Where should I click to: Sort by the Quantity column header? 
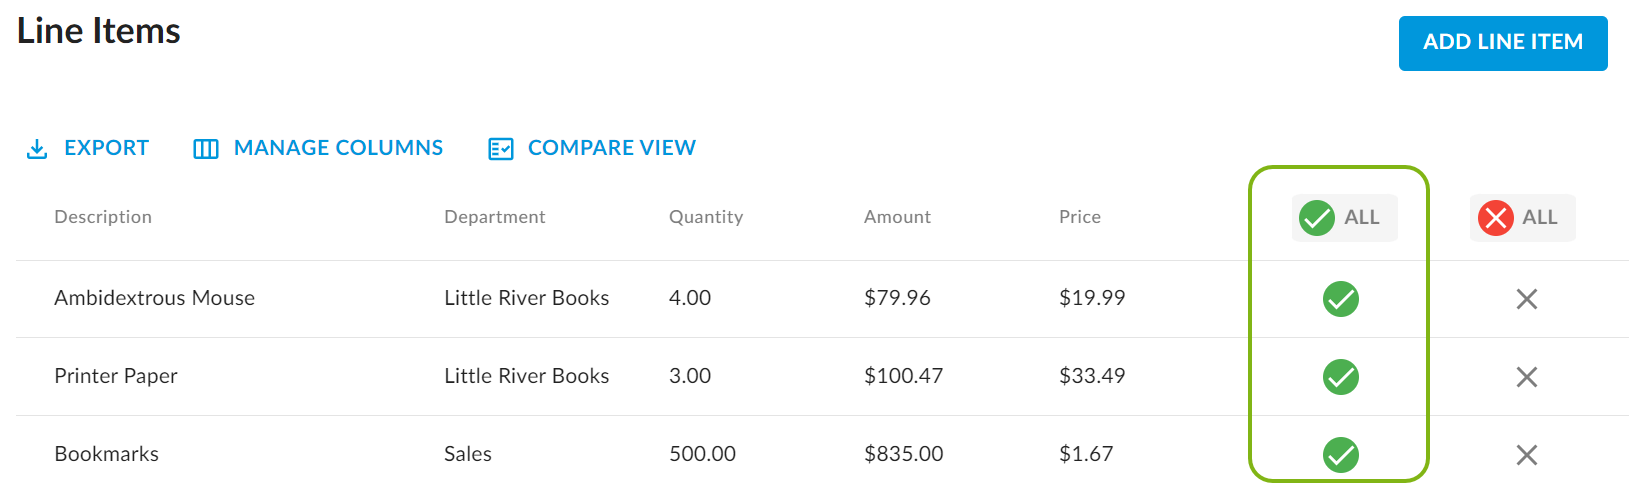coord(706,217)
